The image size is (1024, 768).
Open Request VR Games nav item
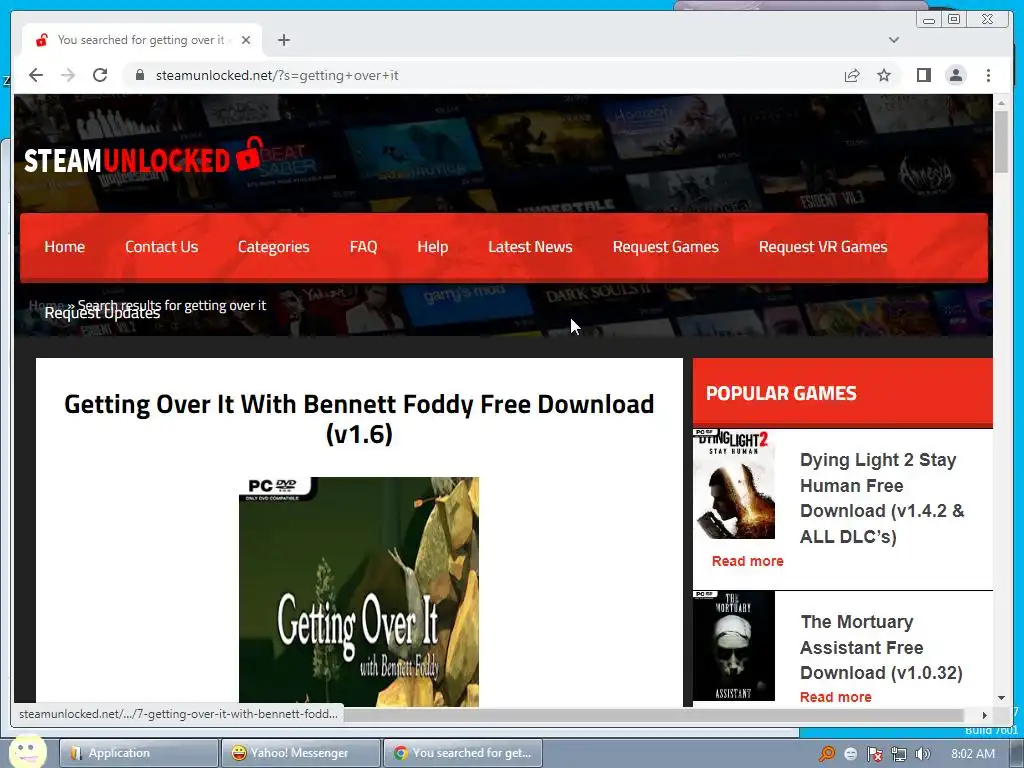point(823,247)
